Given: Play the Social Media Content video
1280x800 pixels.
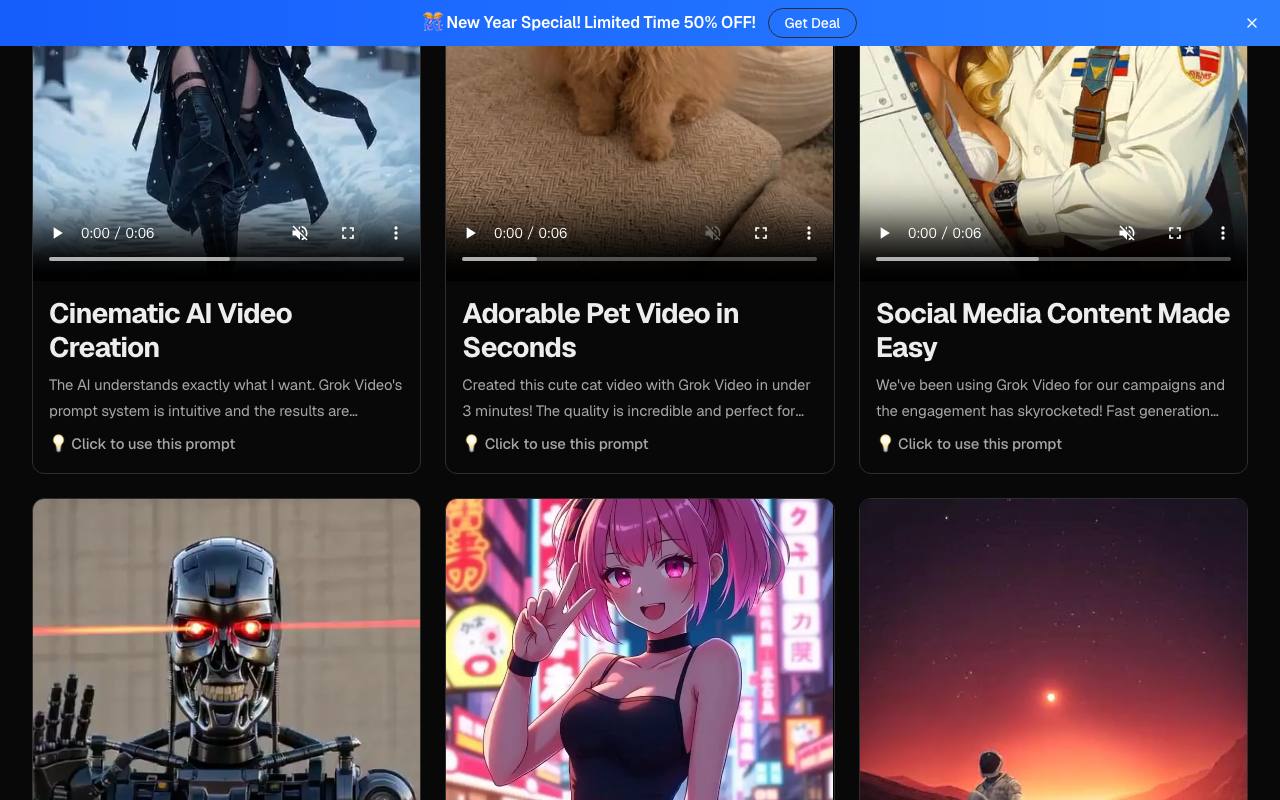Looking at the screenshot, I should (884, 233).
